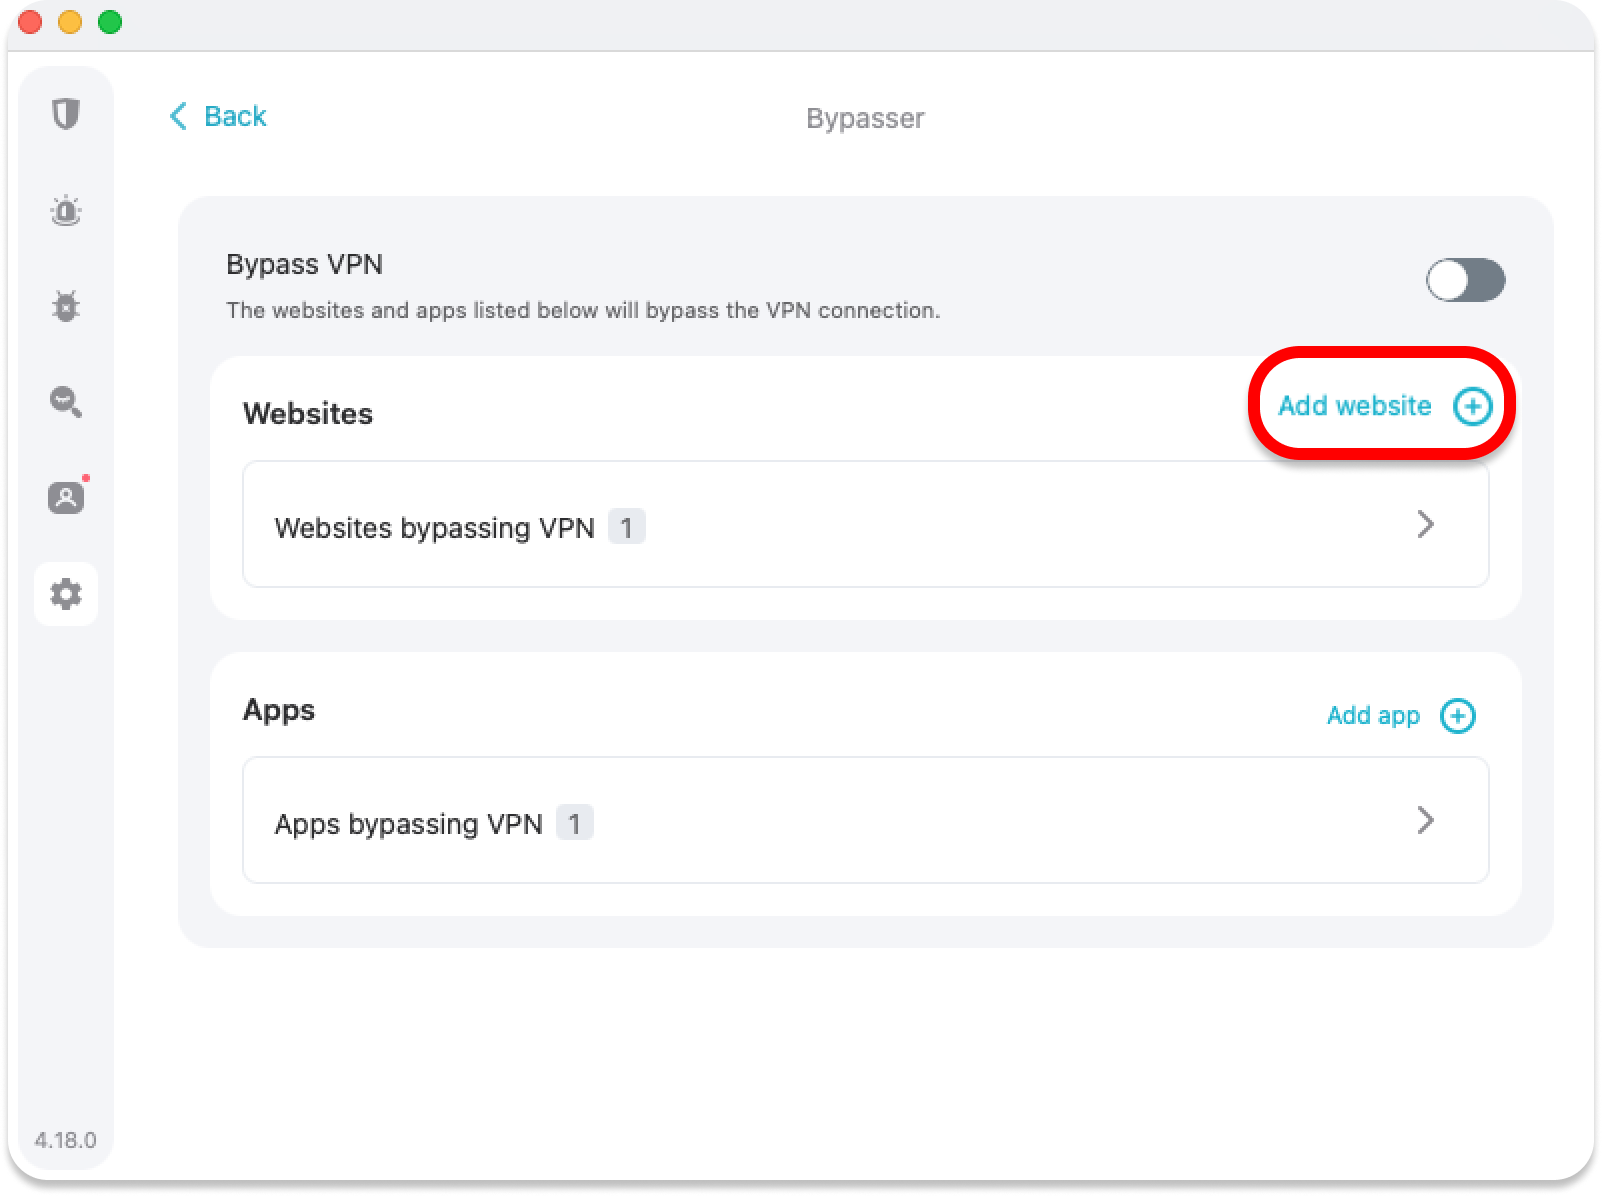The width and height of the screenshot is (1602, 1196).
Task: Go back using the Back text
Action: click(x=235, y=117)
